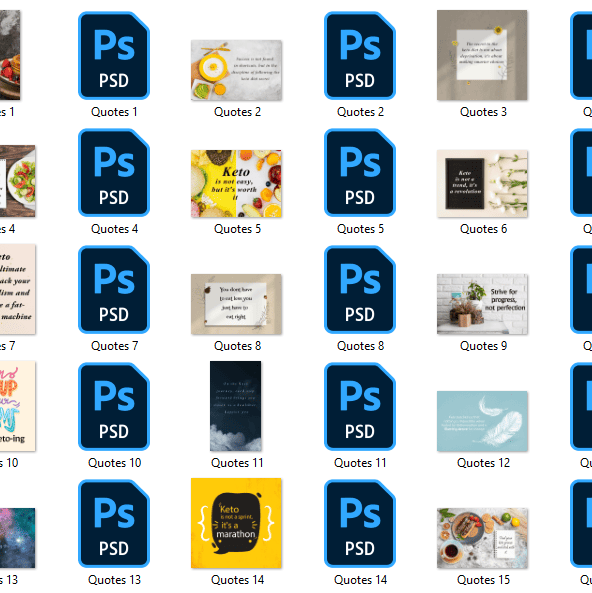Viewport: 592px width, 593px height.
Task: Click 'Quotes 5' label under the fruit thumbnail
Action: click(x=237, y=229)
